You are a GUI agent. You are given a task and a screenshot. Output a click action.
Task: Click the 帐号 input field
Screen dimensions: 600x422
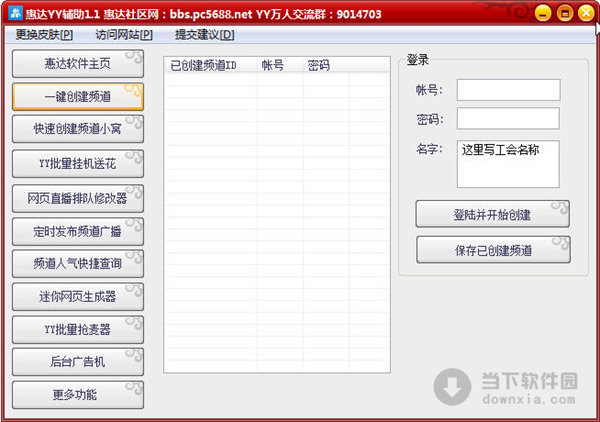509,90
